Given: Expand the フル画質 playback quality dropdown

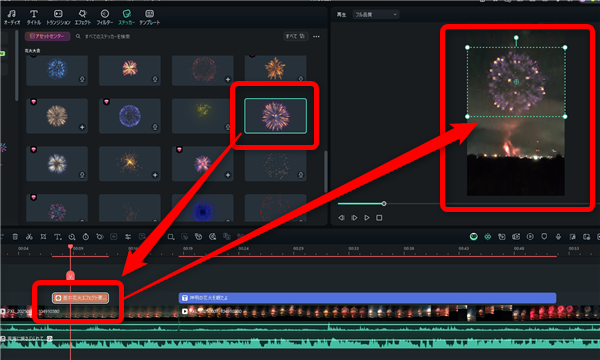Looking at the screenshot, I should (x=376, y=15).
